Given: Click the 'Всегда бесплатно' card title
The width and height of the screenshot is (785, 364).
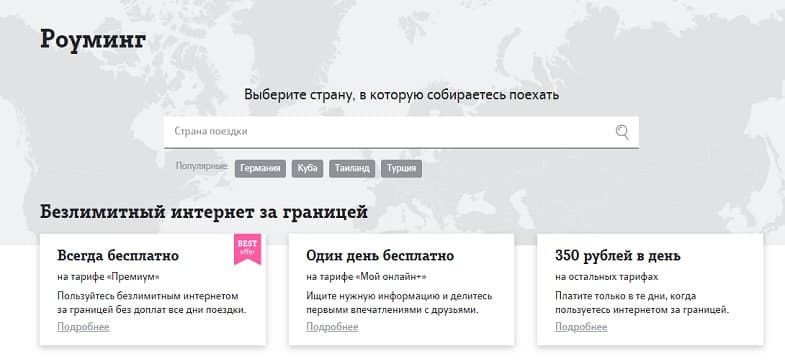Looking at the screenshot, I should [118, 256].
